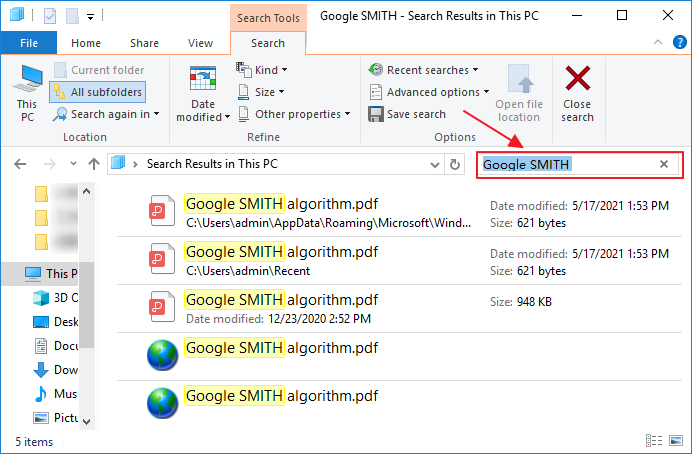Screen dimensions: 692x454
Task: Click the Save search floppy disk icon
Action: [x=376, y=114]
